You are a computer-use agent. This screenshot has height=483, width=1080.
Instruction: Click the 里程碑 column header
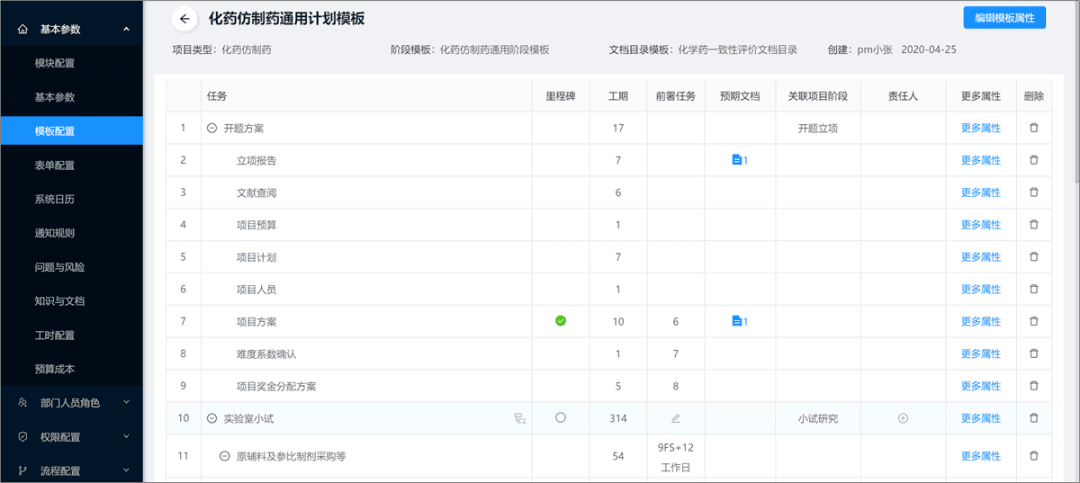pyautogui.click(x=561, y=96)
